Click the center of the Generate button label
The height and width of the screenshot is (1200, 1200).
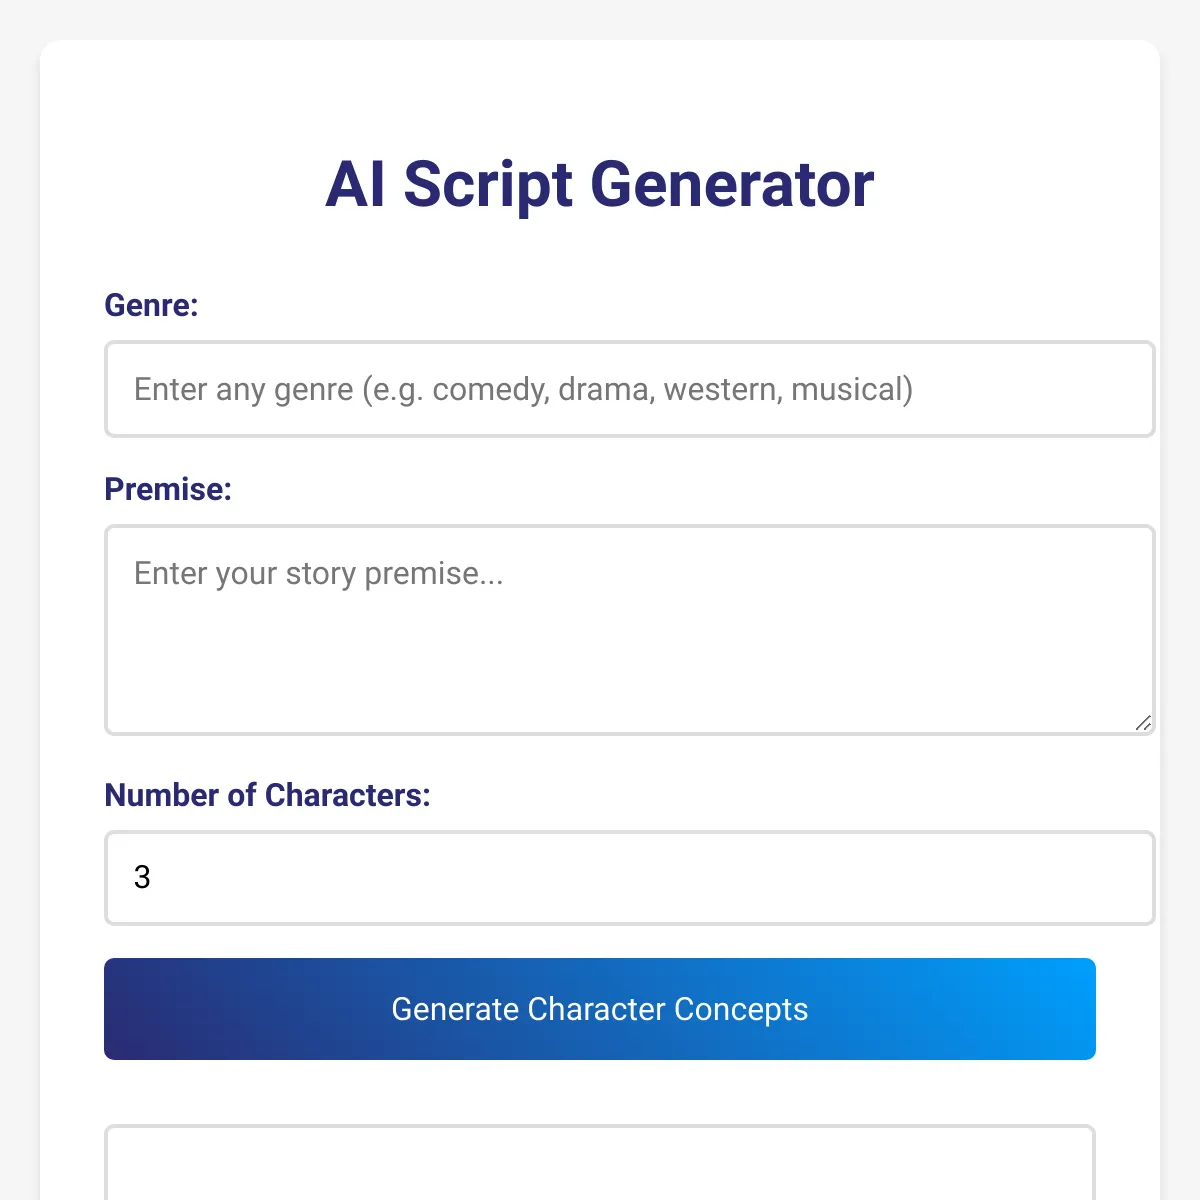(599, 1009)
